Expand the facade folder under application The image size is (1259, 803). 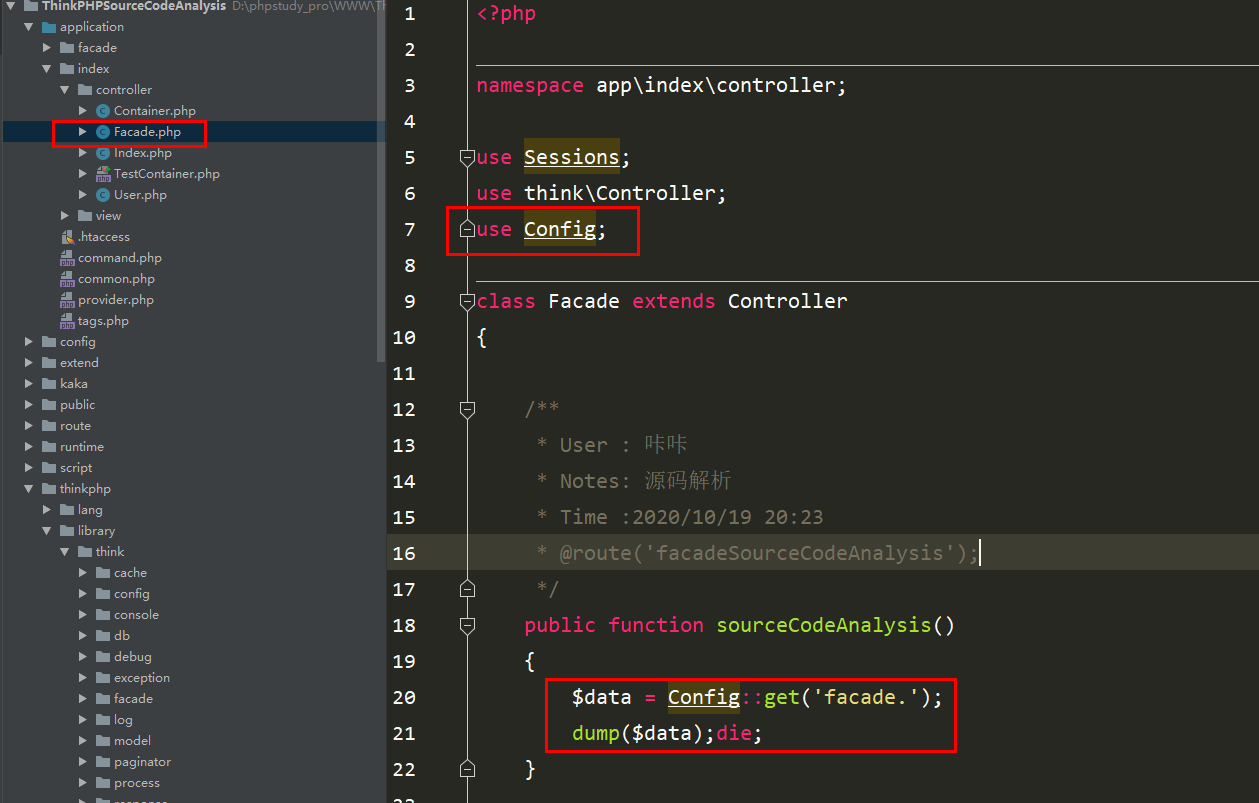pyautogui.click(x=47, y=48)
